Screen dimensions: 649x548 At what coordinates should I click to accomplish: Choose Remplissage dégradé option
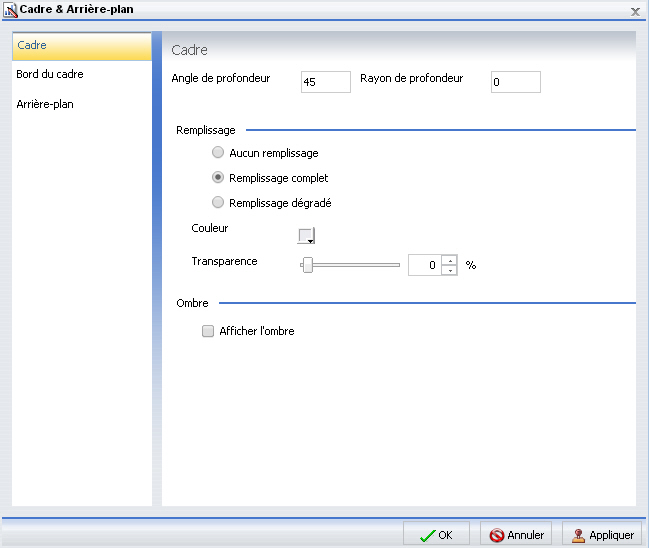(218, 202)
